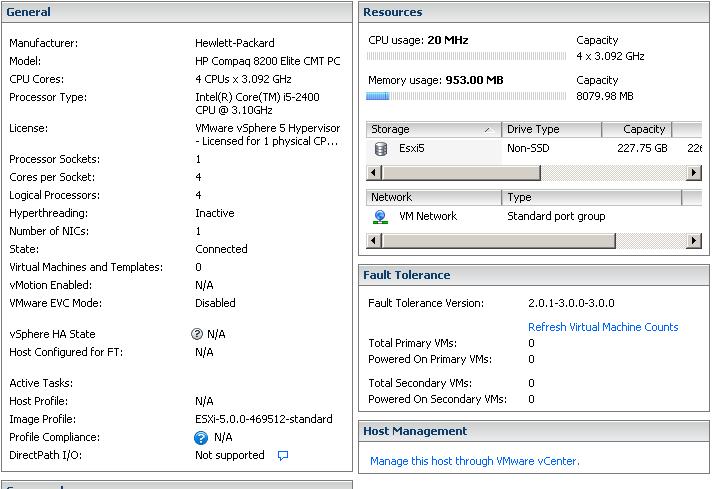The width and height of the screenshot is (714, 489).
Task: Sort by the network Type column header
Action: (x=592, y=197)
